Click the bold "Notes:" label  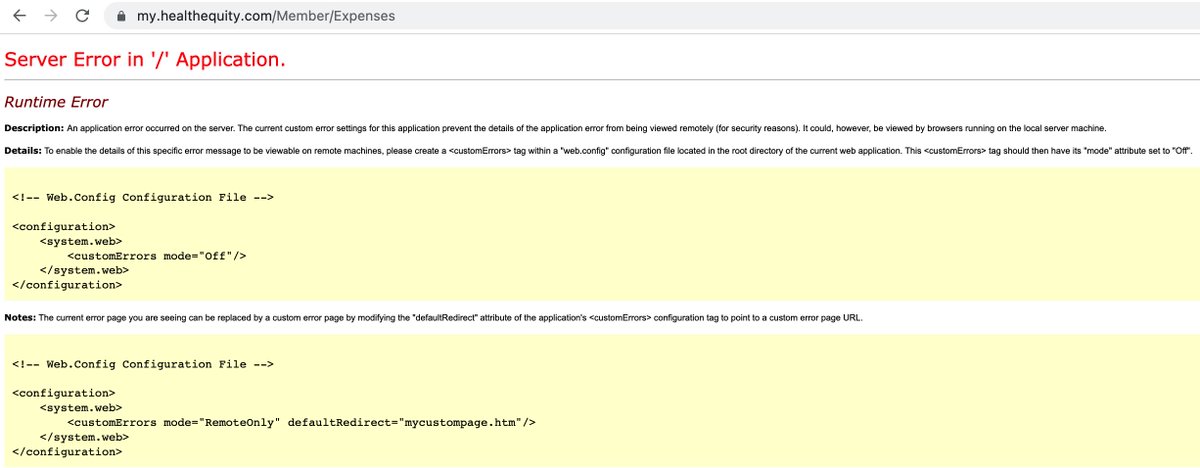pos(20,317)
